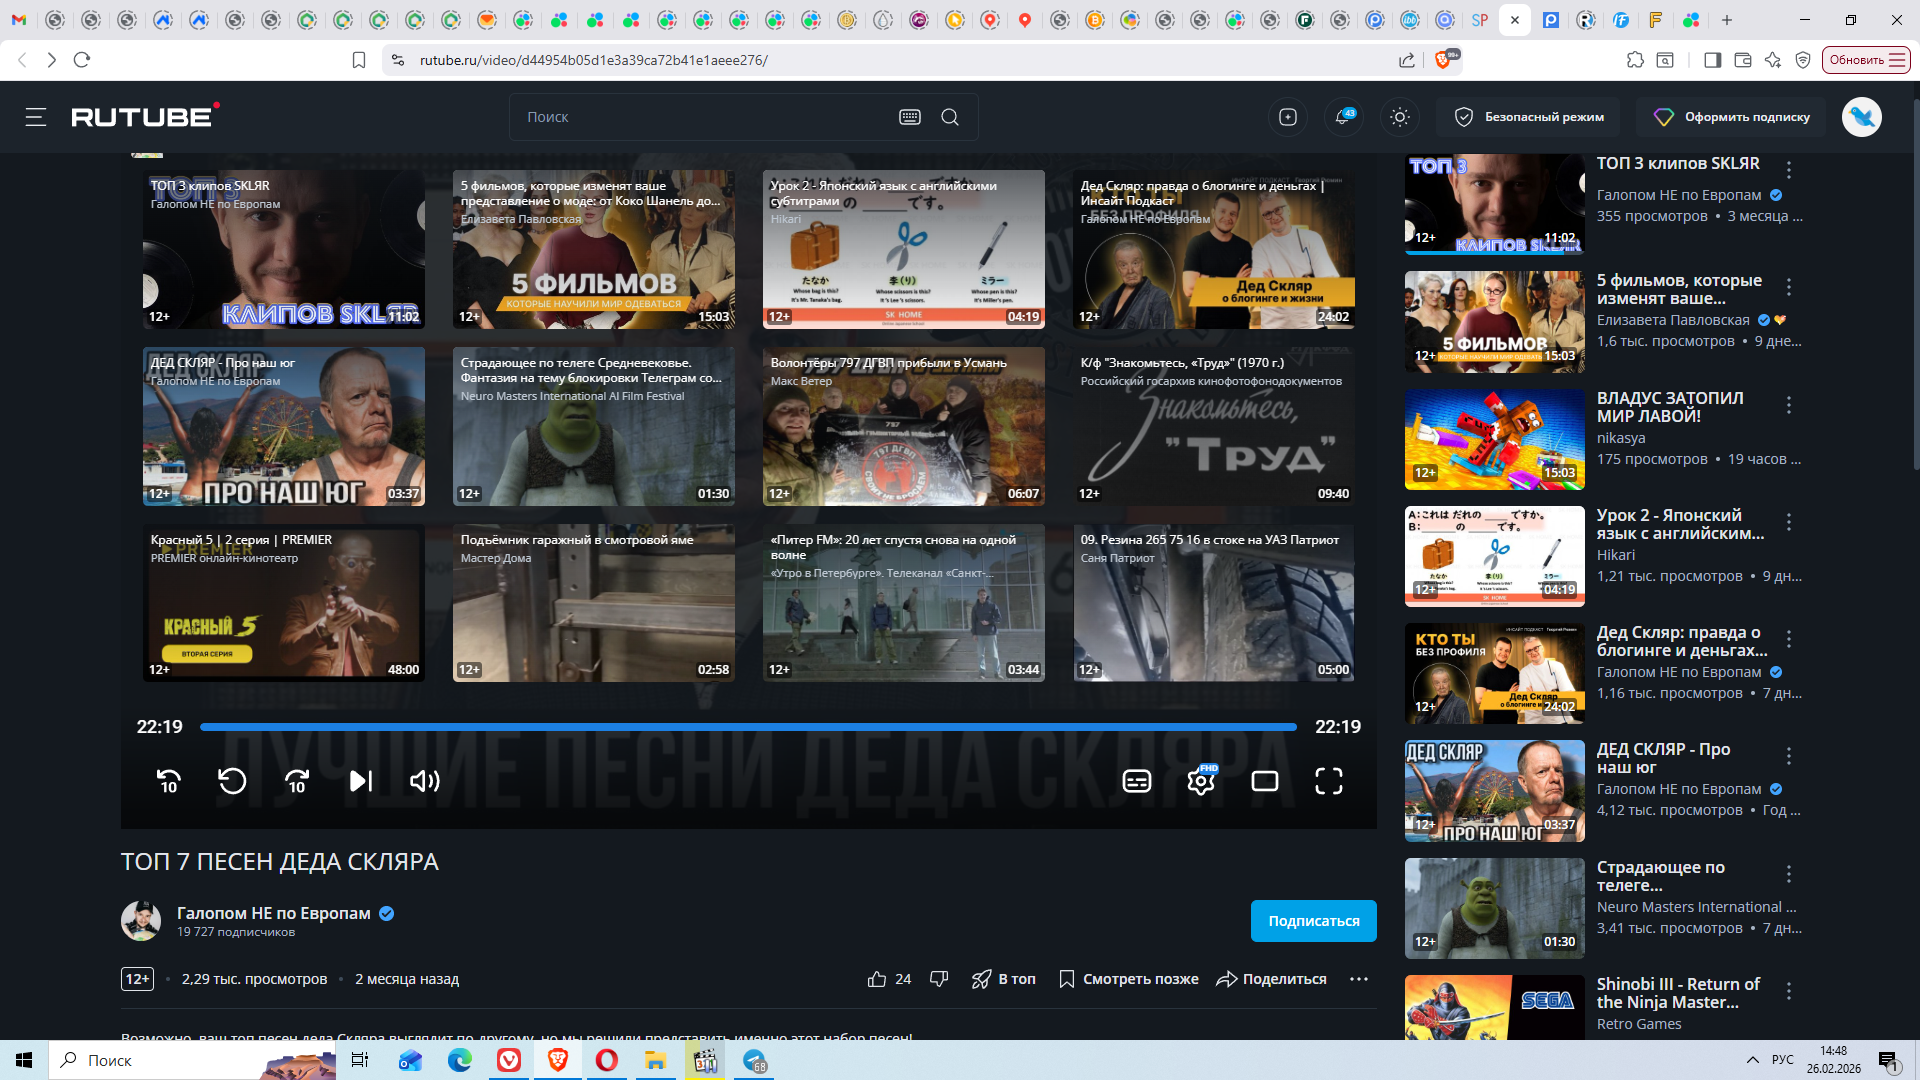Open options for 'ТОП 3 клипов SKLЯR'
Image resolution: width=1920 pixels, height=1080 pixels.
tap(1789, 170)
